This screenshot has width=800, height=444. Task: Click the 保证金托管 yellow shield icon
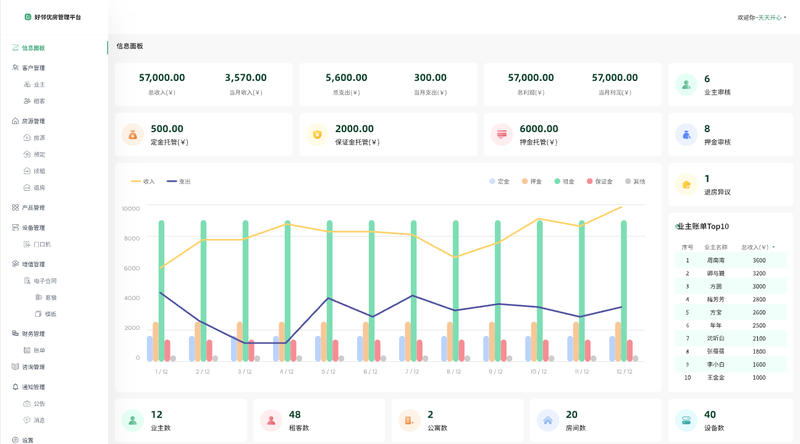pos(317,135)
